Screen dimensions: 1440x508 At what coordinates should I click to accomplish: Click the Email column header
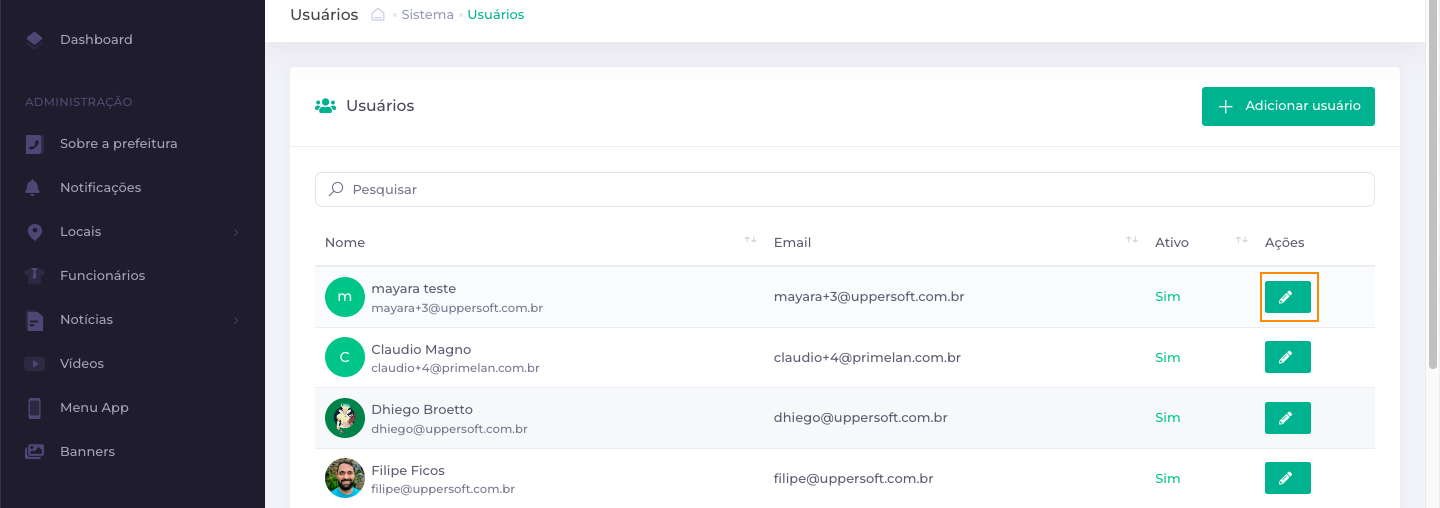point(792,242)
